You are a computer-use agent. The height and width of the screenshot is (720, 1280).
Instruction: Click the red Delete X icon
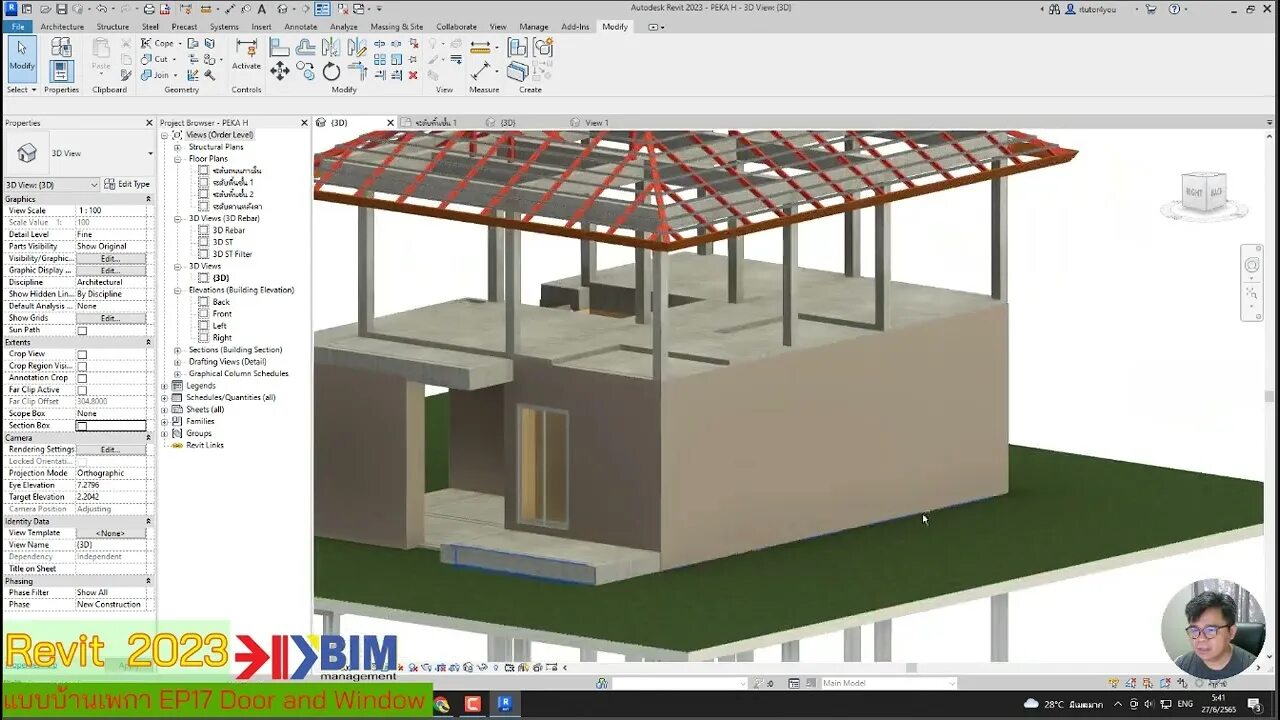[x=413, y=75]
